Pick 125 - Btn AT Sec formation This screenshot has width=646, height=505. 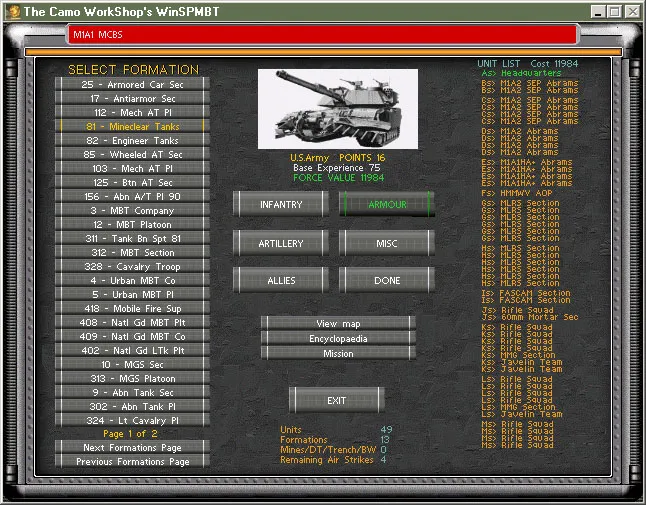[133, 182]
